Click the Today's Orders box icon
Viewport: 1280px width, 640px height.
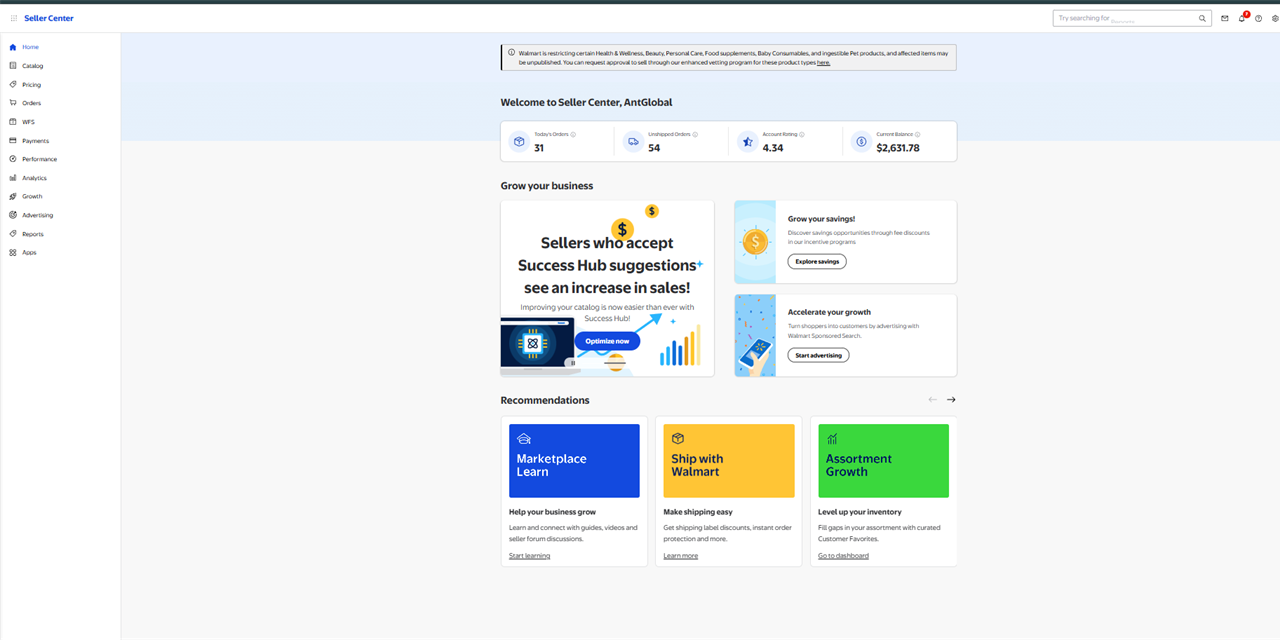pyautogui.click(x=519, y=141)
